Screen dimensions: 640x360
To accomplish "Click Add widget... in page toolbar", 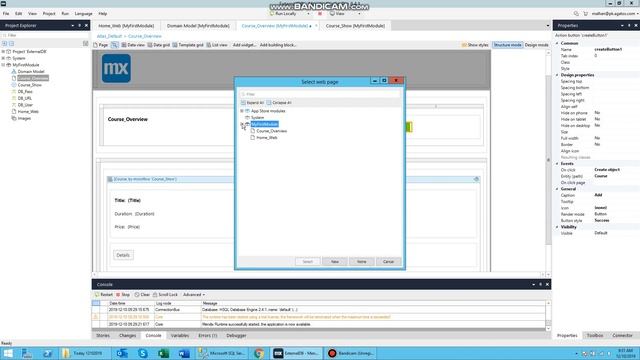I will click(244, 45).
